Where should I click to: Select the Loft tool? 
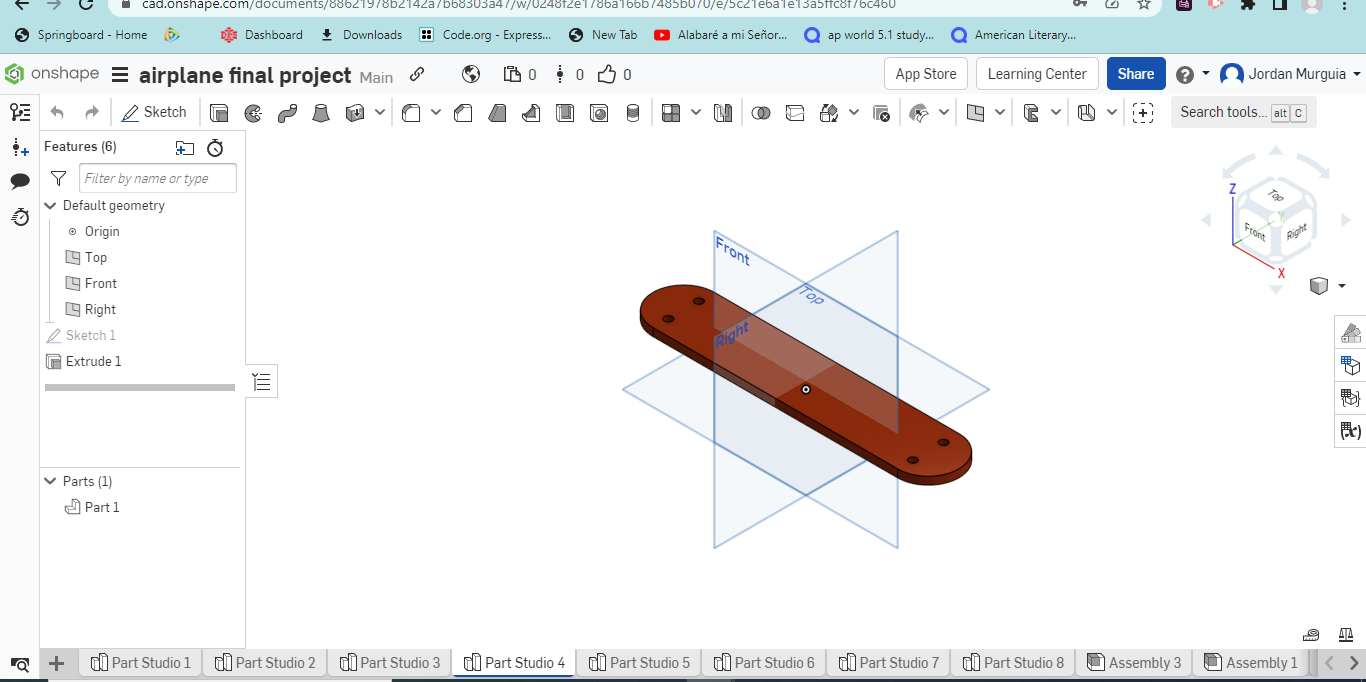(321, 112)
